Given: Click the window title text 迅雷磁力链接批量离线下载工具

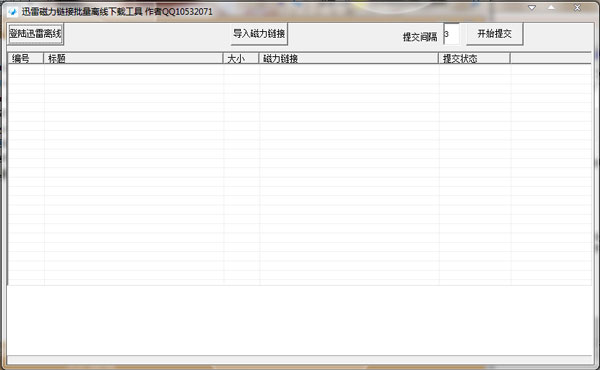Looking at the screenshot, I should tap(82, 11).
